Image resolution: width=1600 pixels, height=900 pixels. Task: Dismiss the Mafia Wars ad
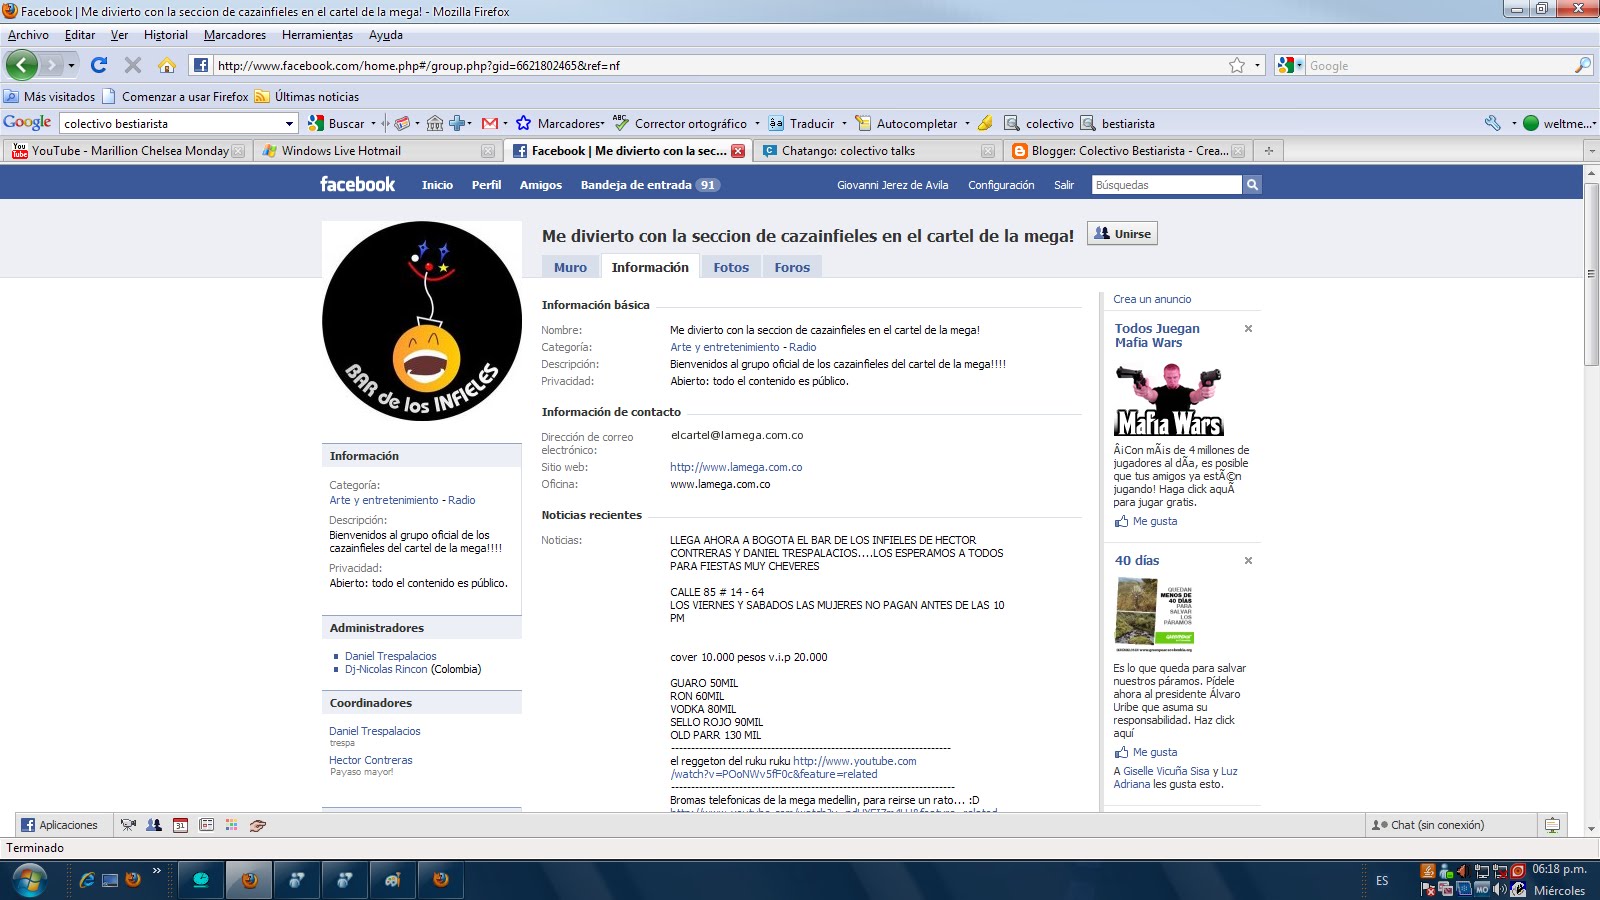1248,328
